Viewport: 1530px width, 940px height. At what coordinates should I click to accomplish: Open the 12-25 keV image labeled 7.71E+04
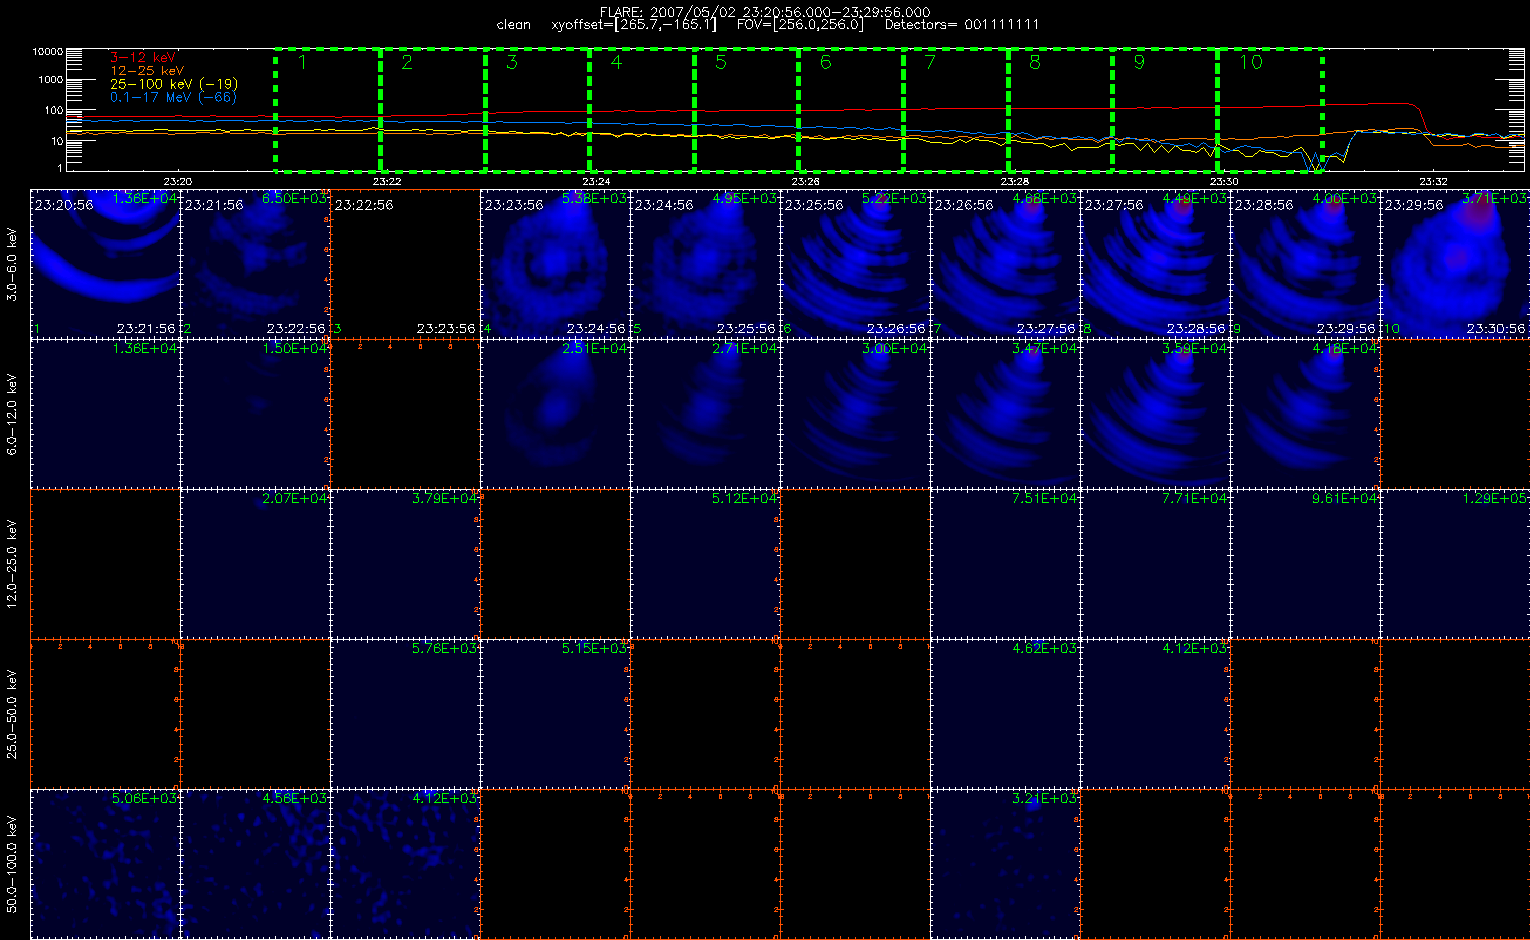(1156, 563)
